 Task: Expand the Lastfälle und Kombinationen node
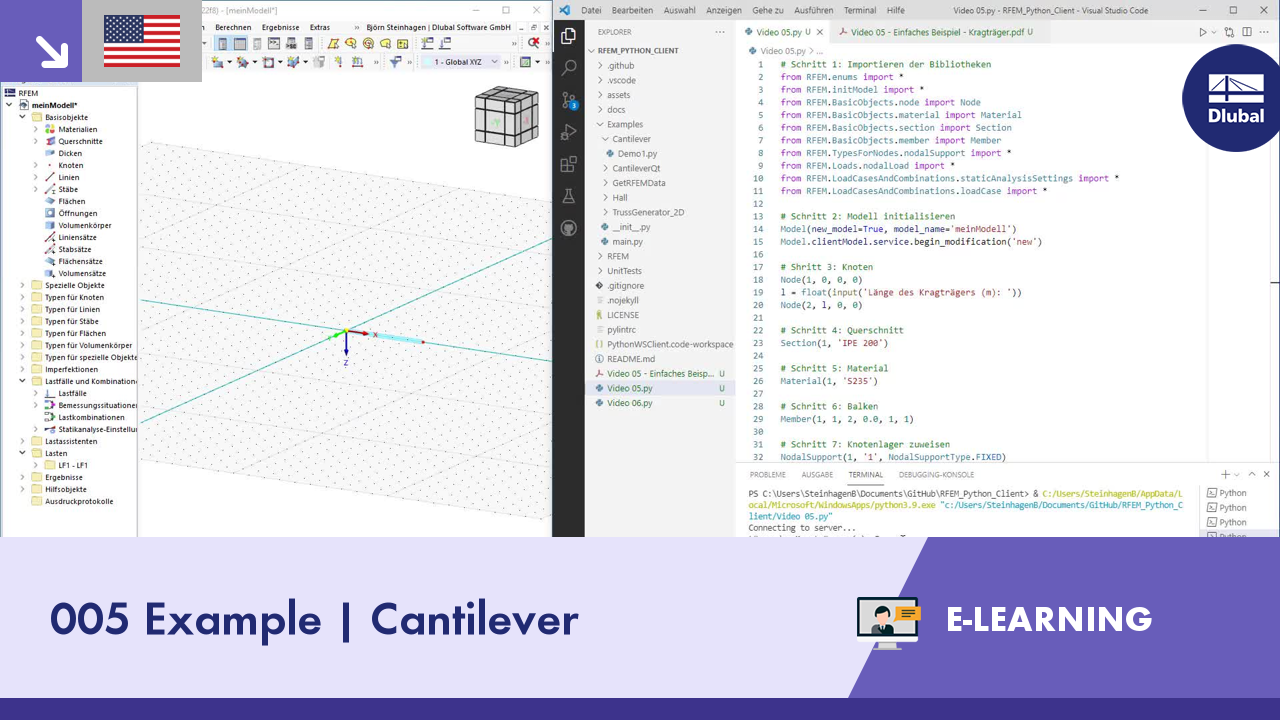click(22, 381)
